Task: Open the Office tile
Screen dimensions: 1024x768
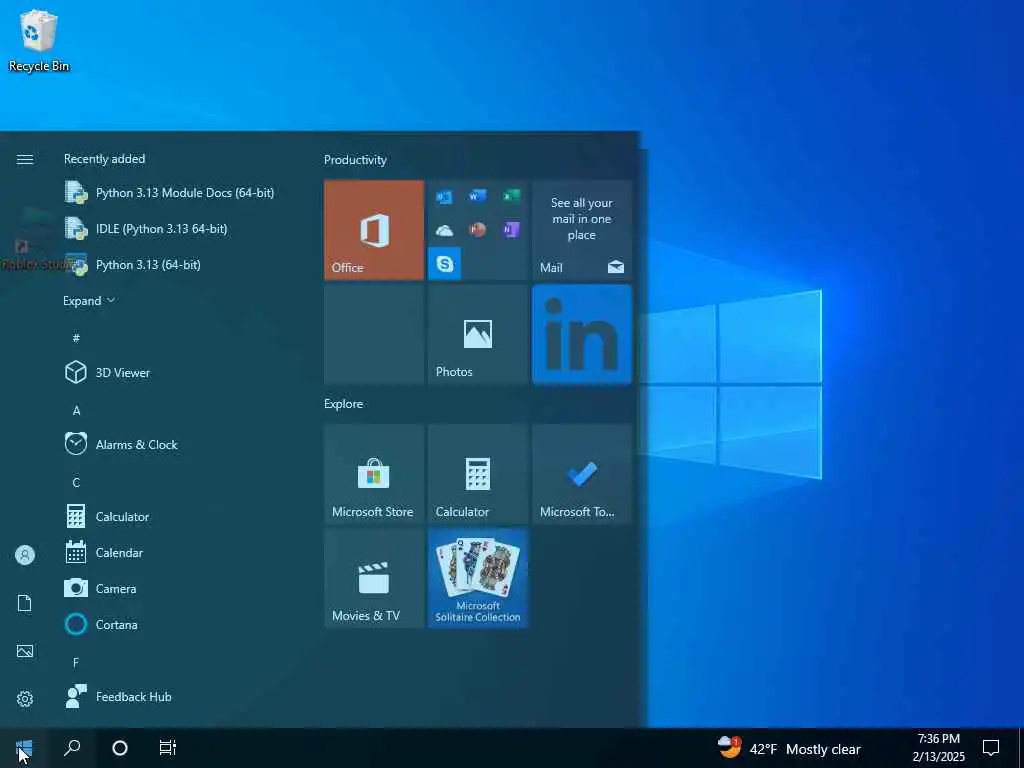Action: pyautogui.click(x=374, y=231)
